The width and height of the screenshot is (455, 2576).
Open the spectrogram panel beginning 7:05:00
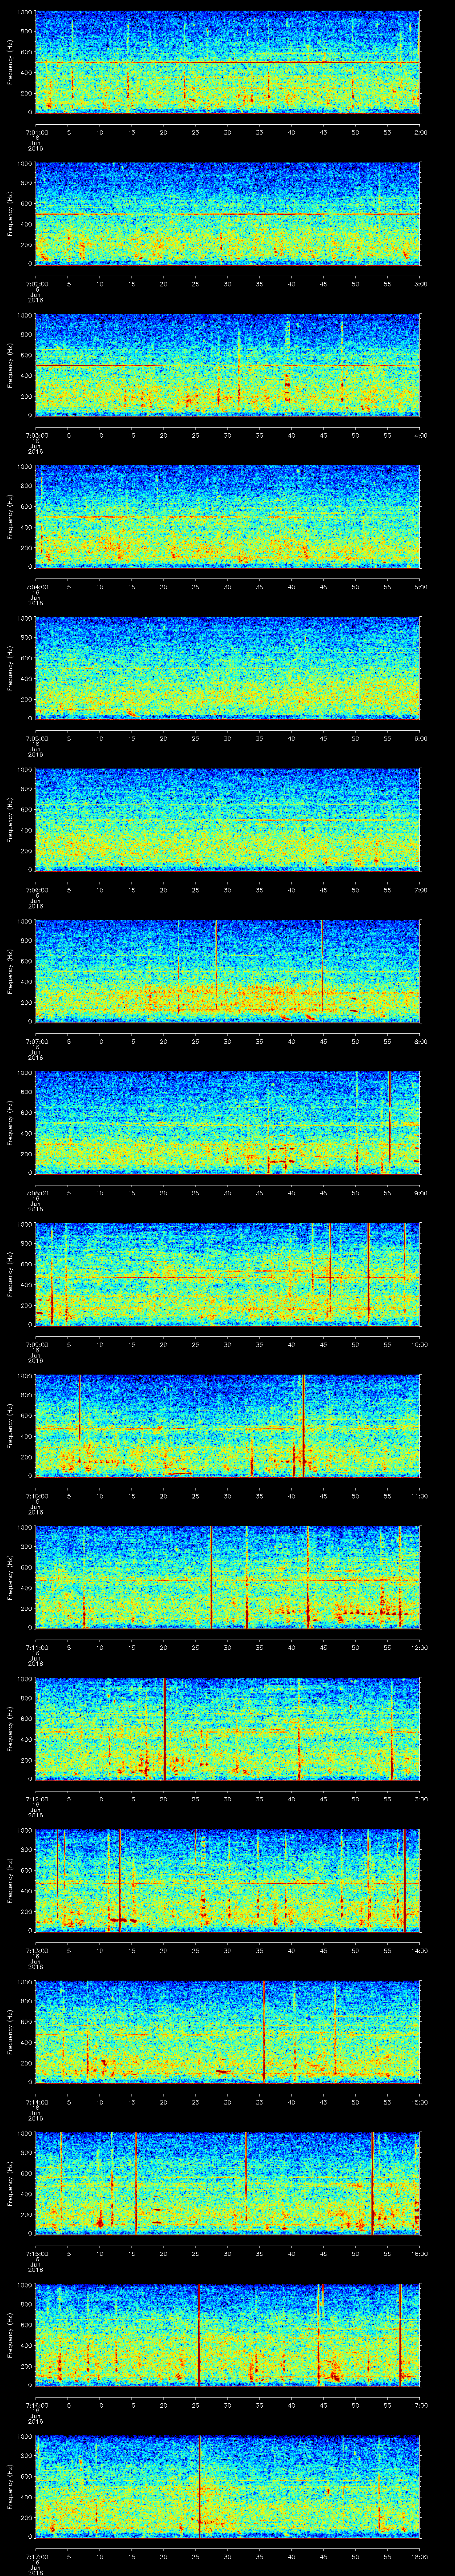tap(228, 669)
